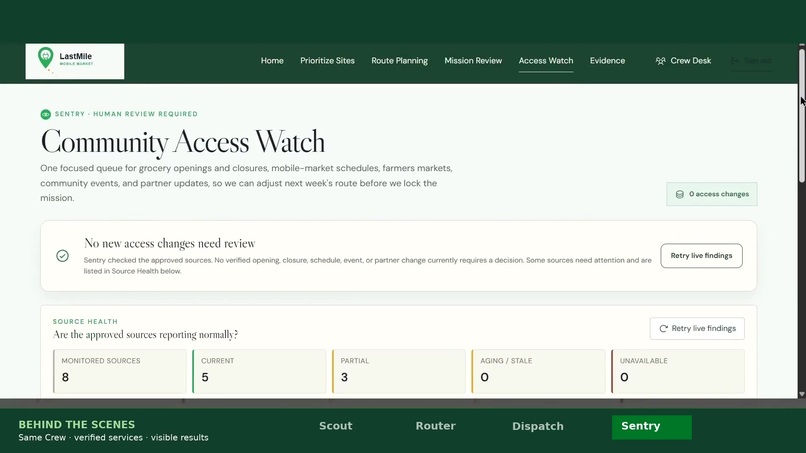Navigate to Mission Review

point(473,61)
